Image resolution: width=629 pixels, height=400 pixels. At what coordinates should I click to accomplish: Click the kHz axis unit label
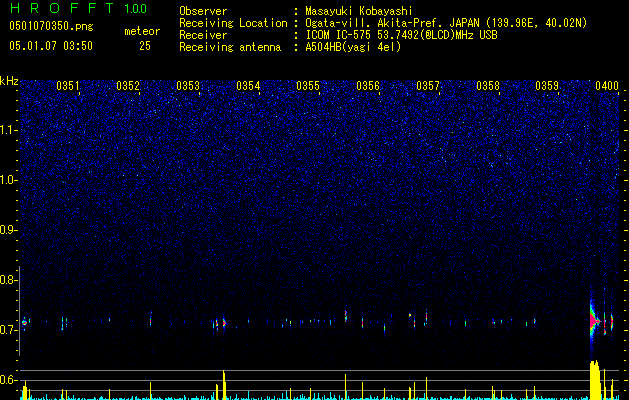9,81
